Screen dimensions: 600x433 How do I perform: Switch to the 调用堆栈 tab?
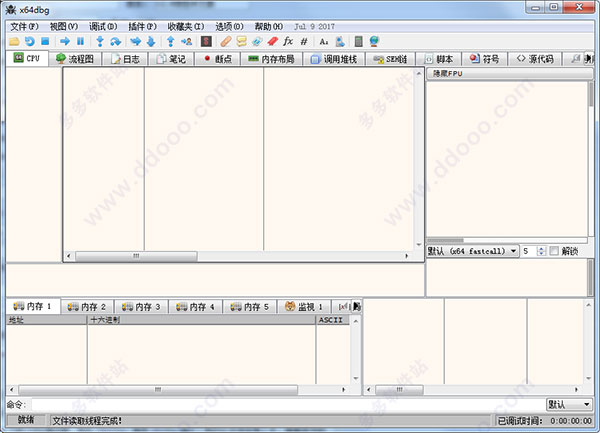[x=334, y=59]
